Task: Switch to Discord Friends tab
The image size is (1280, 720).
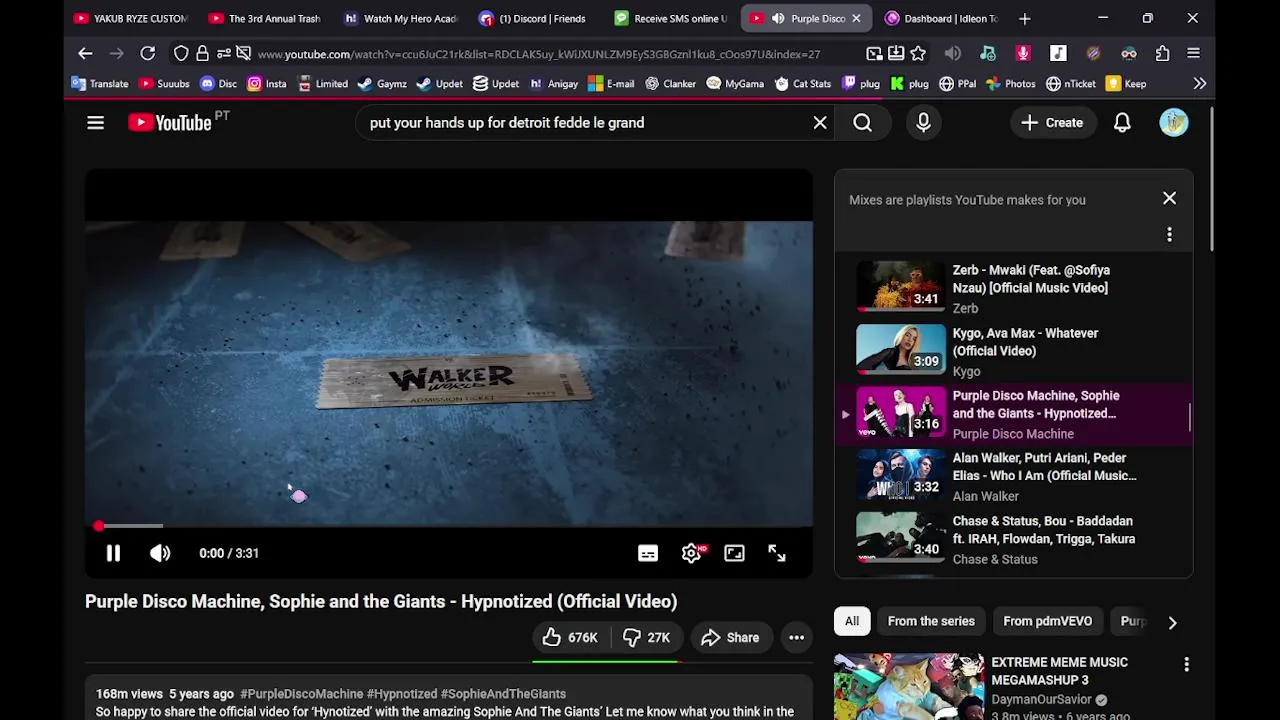Action: tap(535, 18)
